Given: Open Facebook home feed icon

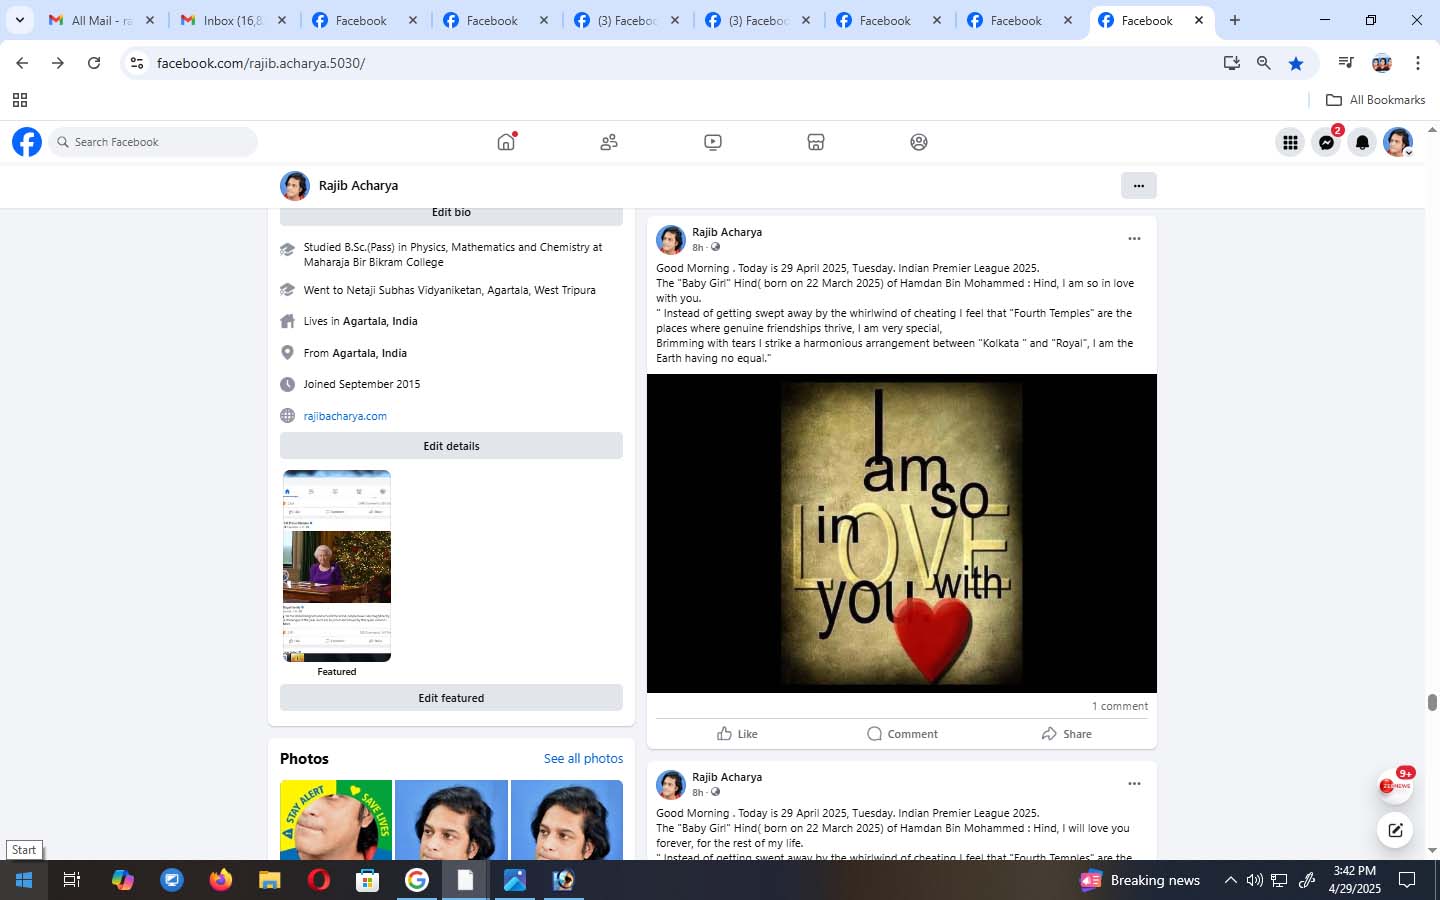Looking at the screenshot, I should [x=506, y=142].
